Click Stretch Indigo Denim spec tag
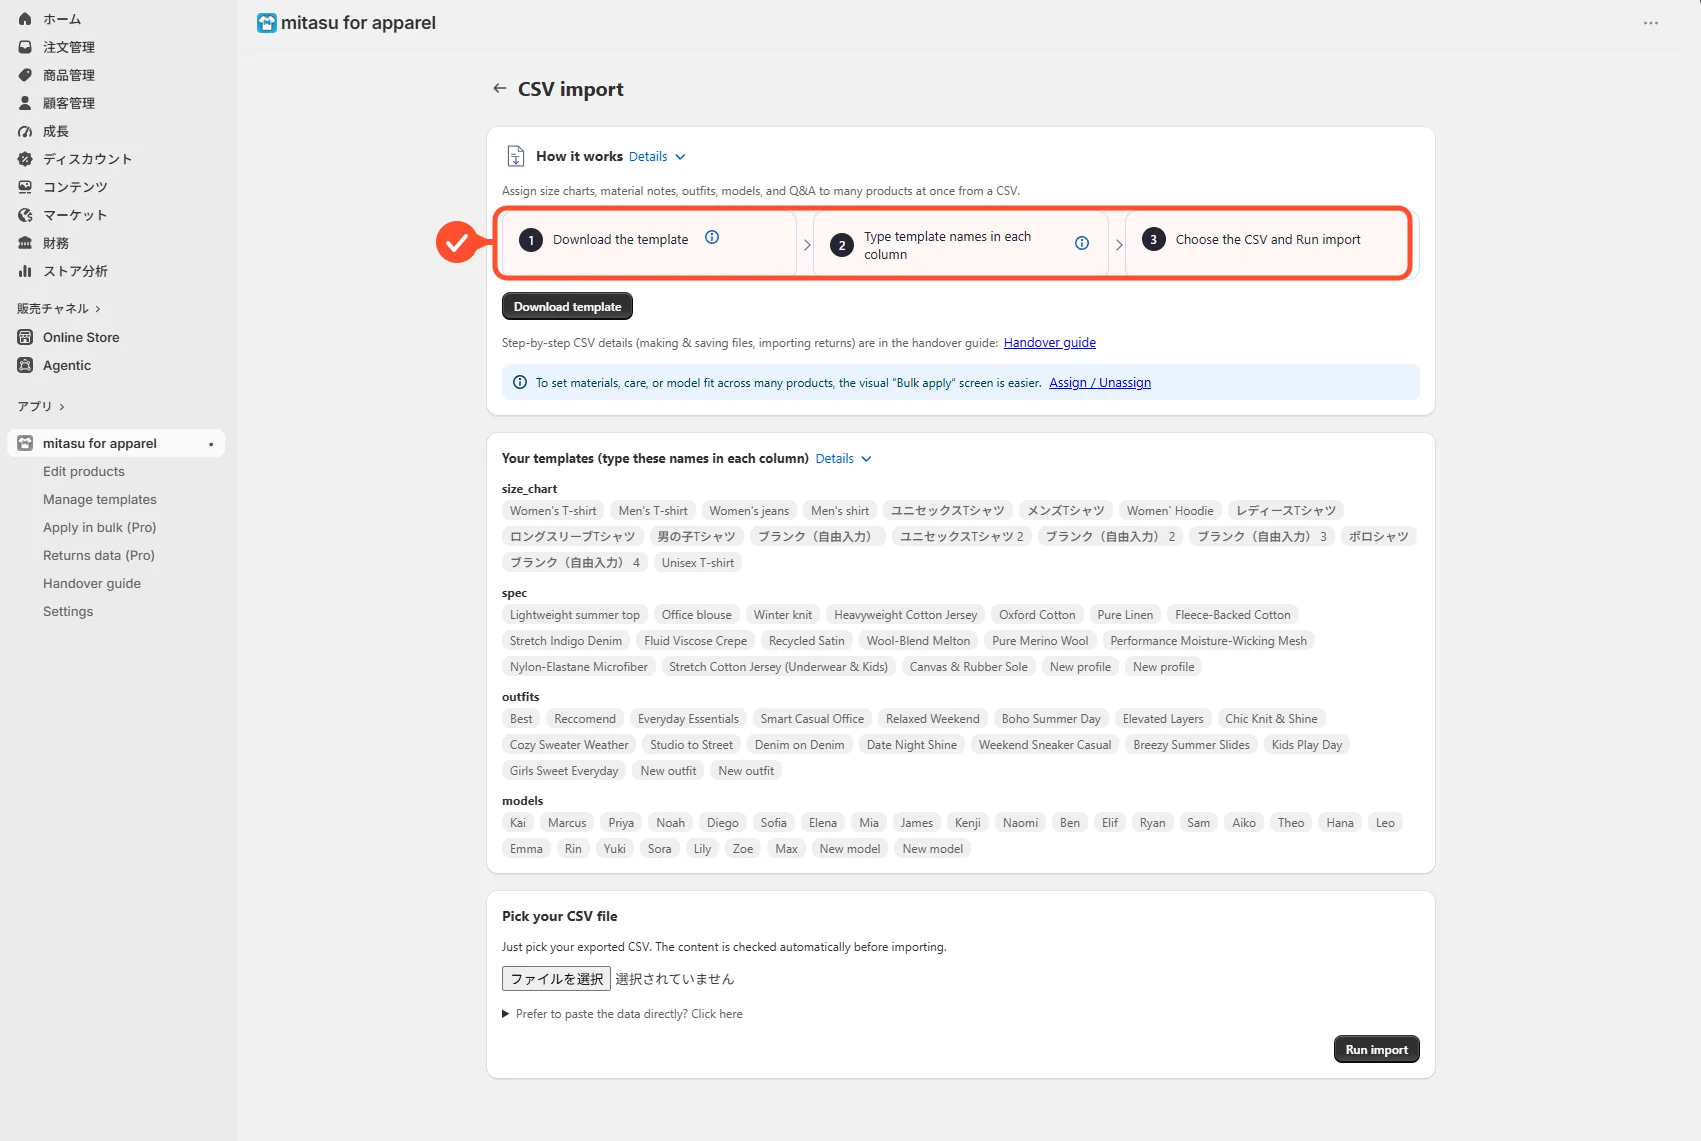 click(566, 641)
